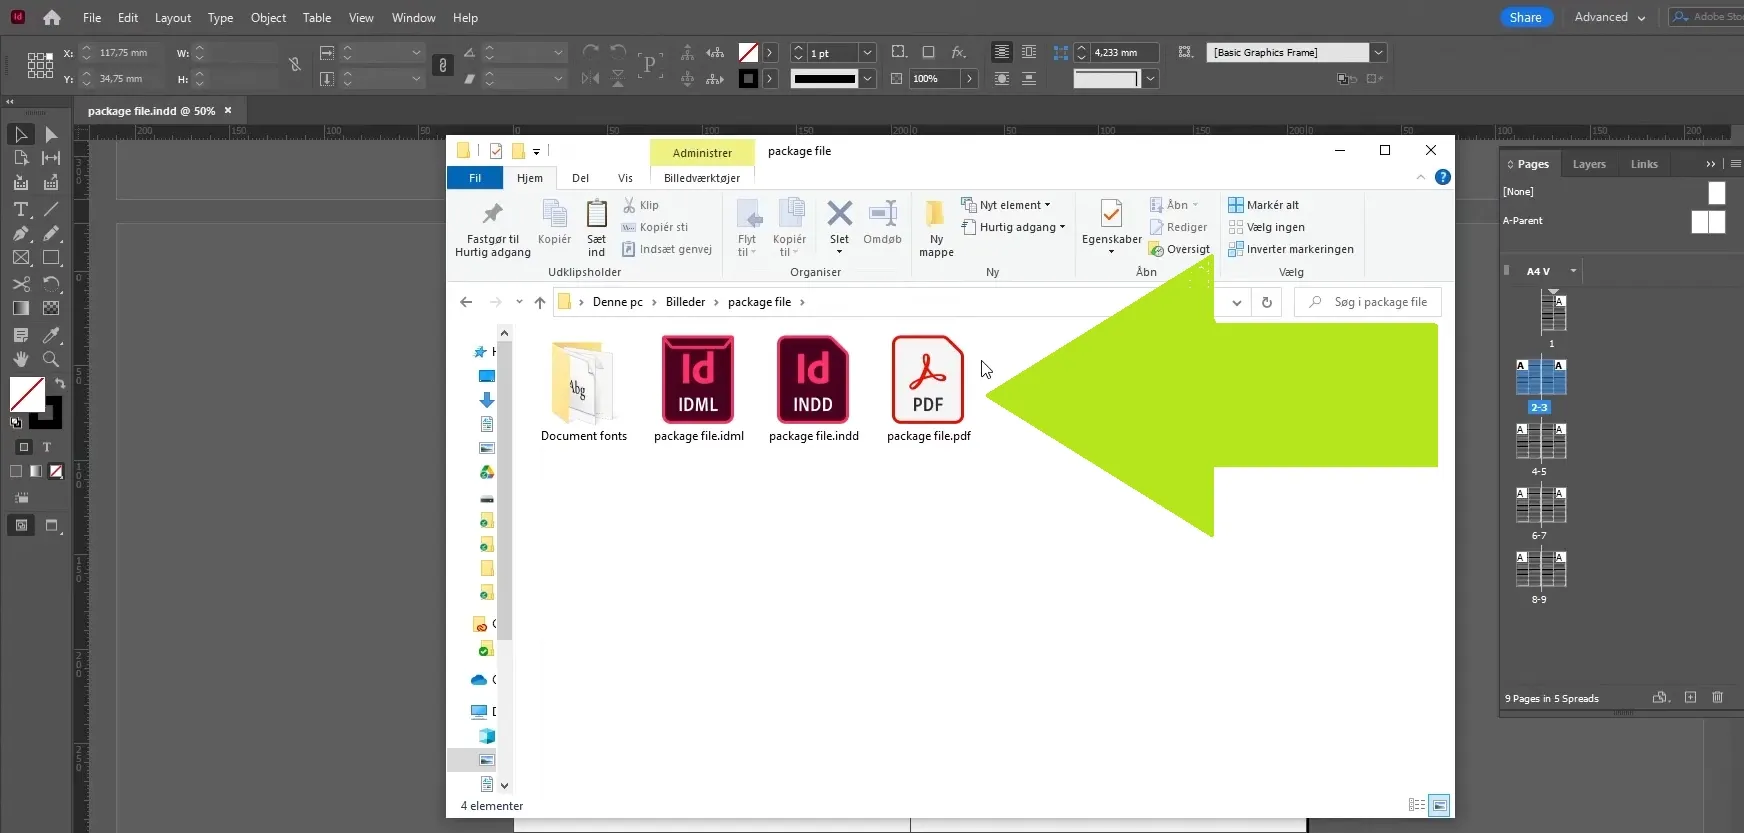Open the stroke style dropdown
Screen dimensions: 1744x833
coord(867,78)
